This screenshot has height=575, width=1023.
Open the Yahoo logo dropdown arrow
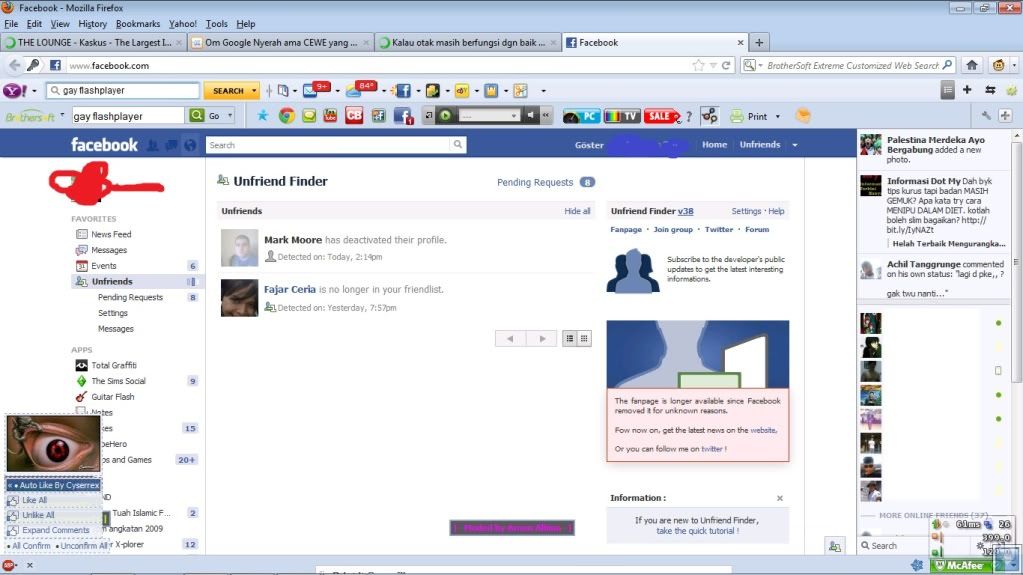click(34, 91)
